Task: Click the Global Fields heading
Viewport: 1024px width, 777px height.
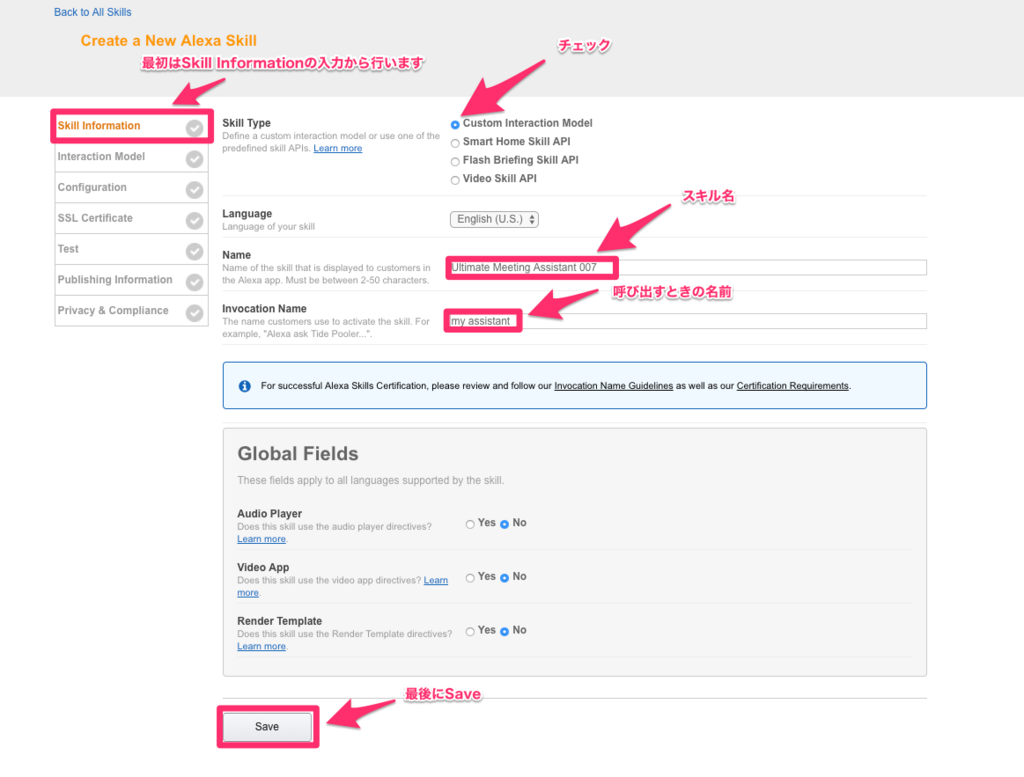Action: (298, 454)
